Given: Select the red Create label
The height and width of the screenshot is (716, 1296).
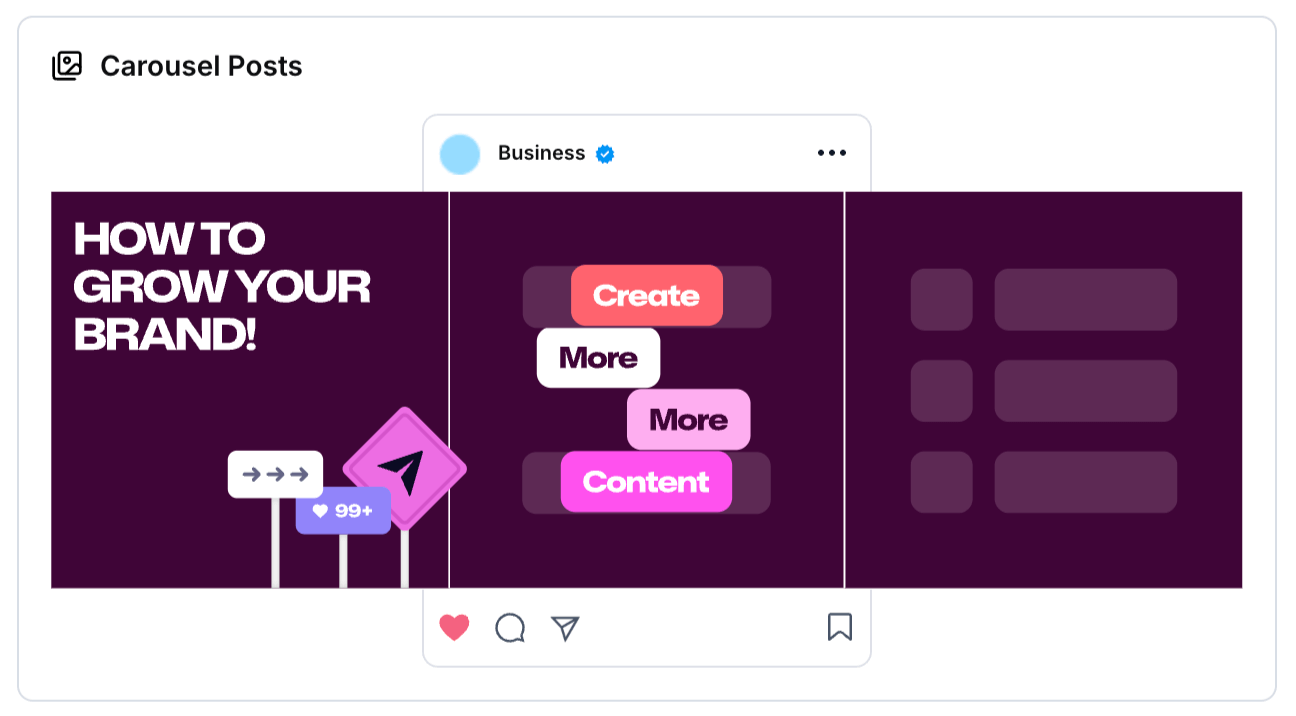Looking at the screenshot, I should point(646,295).
